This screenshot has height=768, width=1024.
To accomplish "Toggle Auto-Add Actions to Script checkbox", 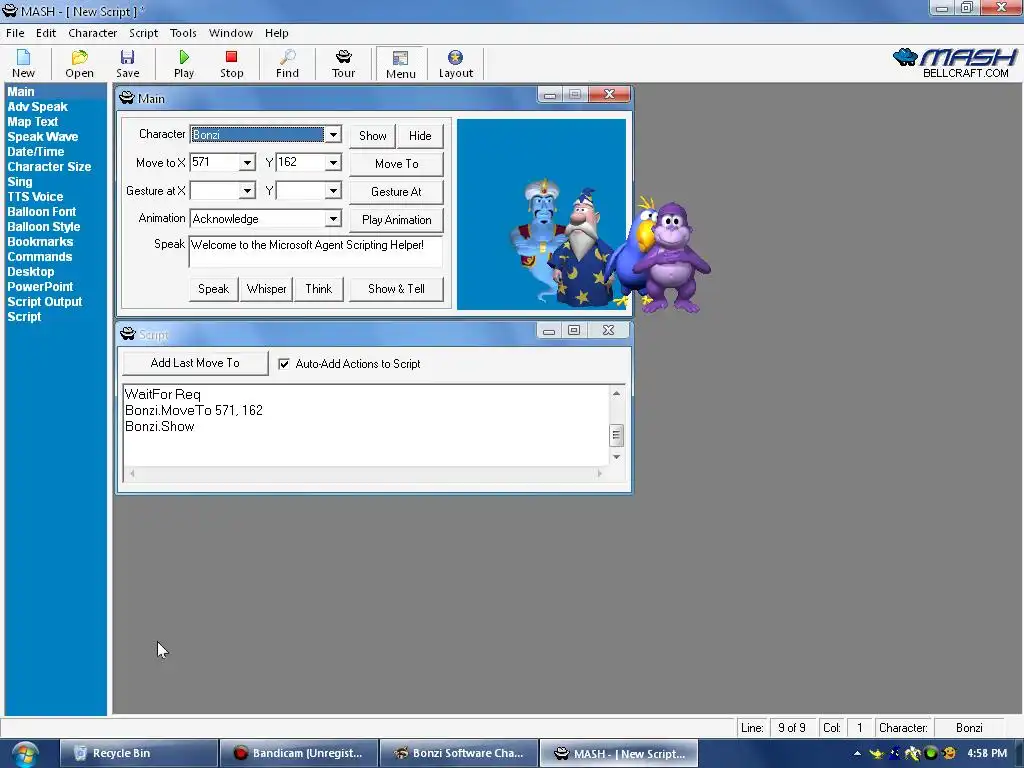I will (x=284, y=364).
